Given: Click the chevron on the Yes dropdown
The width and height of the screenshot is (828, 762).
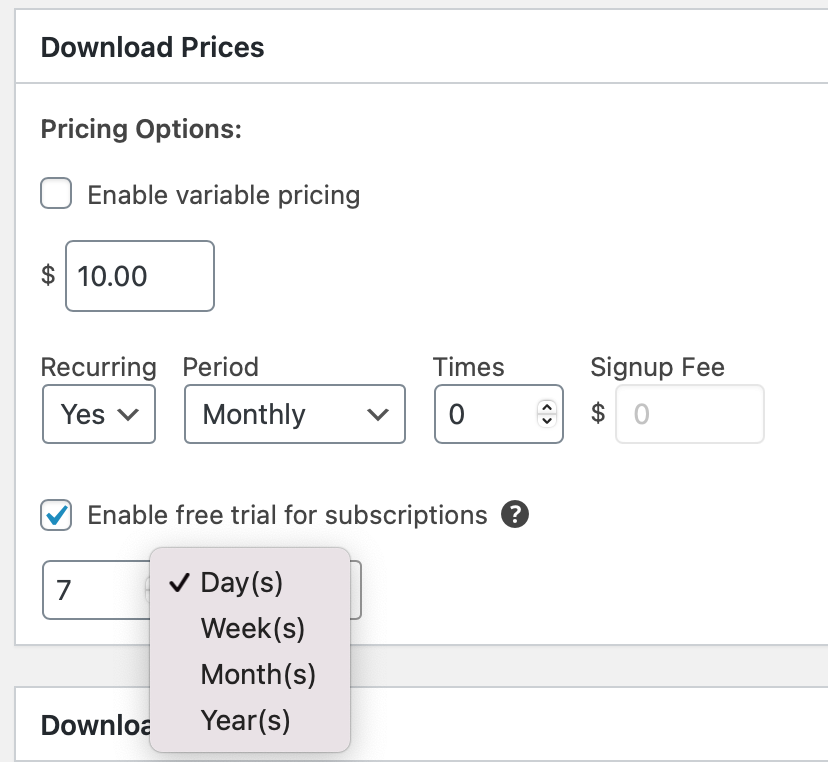Looking at the screenshot, I should pos(128,415).
